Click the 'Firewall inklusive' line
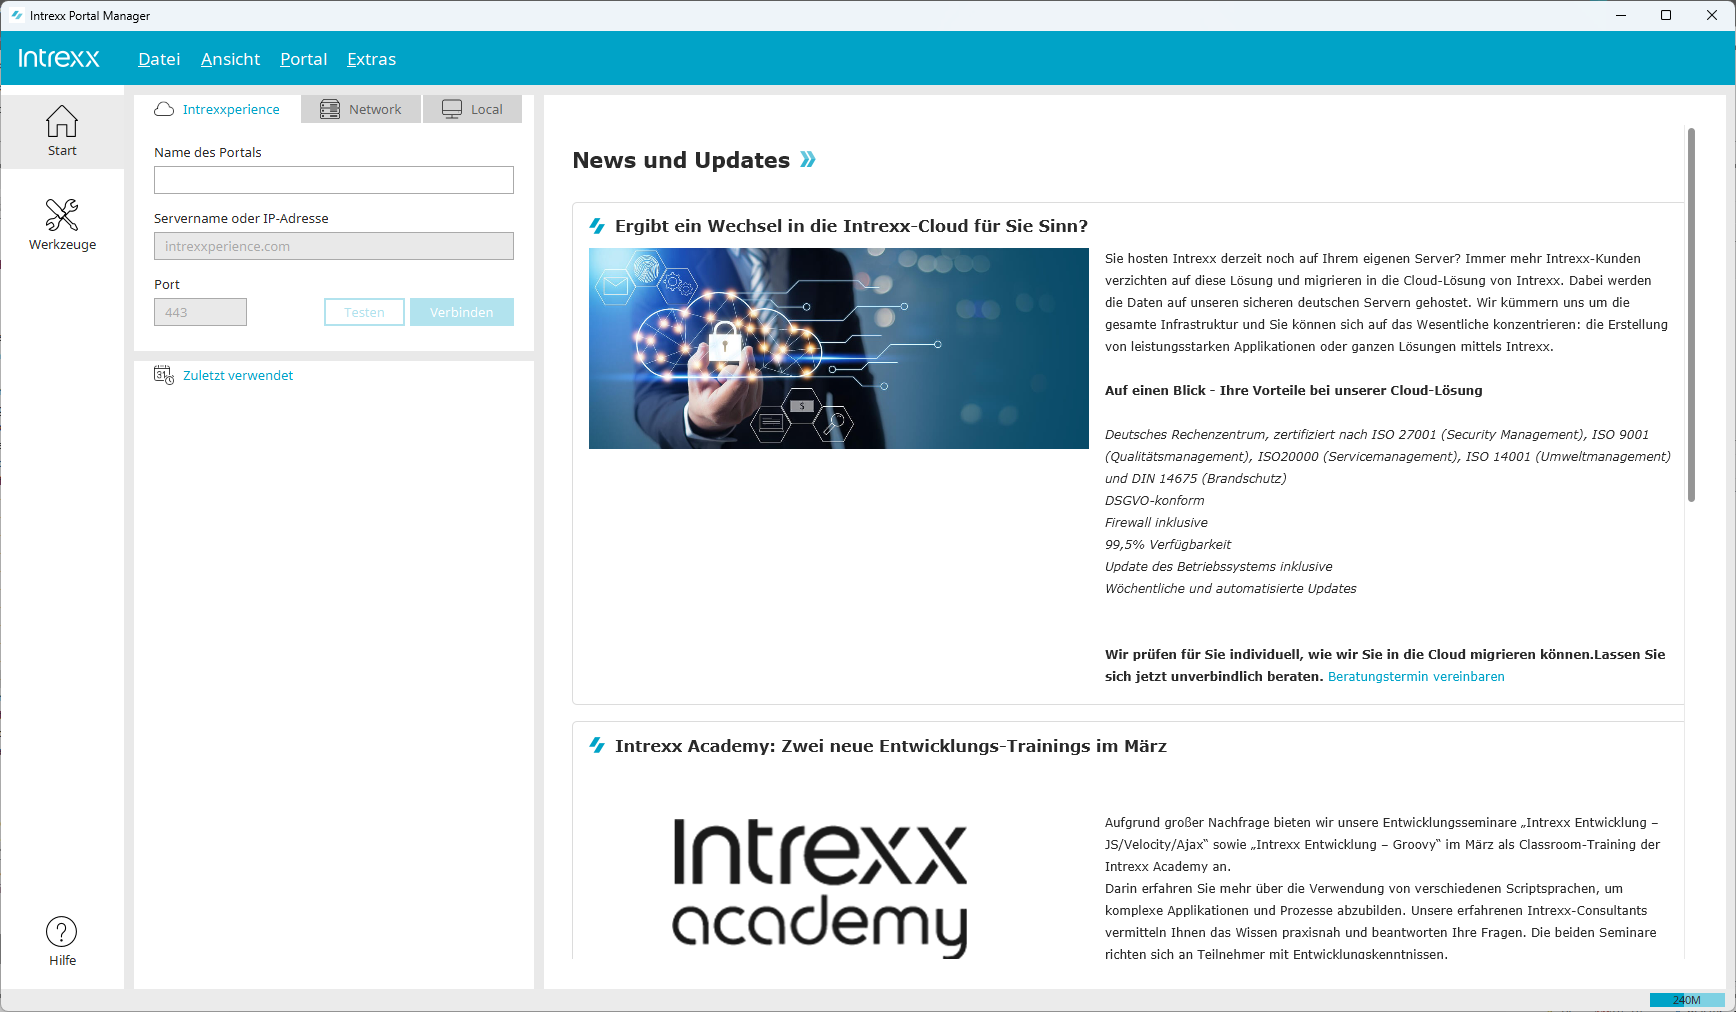 point(1156,523)
